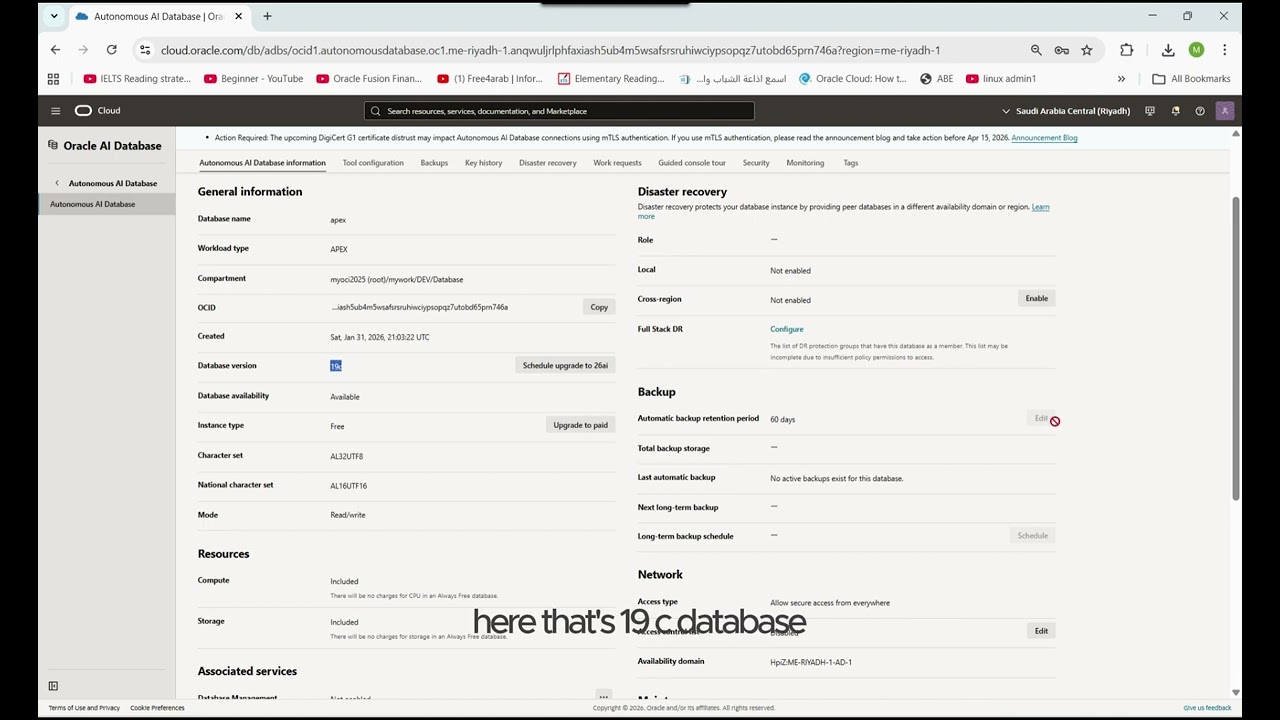Viewport: 1280px width, 720px height.
Task: Click the site information icon in address bar
Action: (x=145, y=50)
